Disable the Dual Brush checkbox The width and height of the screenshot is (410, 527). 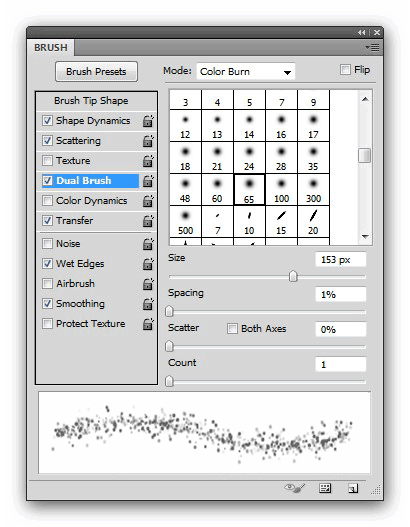(x=47, y=180)
